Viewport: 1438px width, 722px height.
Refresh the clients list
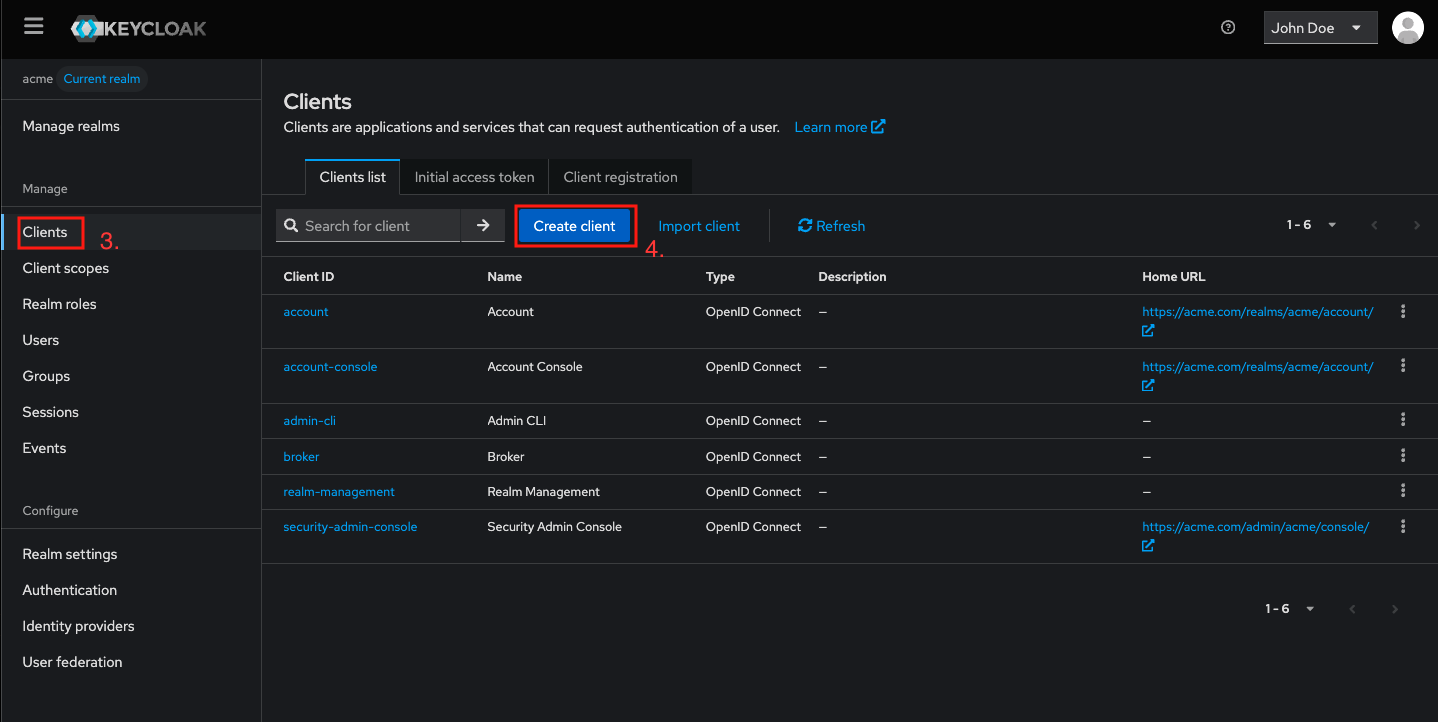click(x=831, y=225)
